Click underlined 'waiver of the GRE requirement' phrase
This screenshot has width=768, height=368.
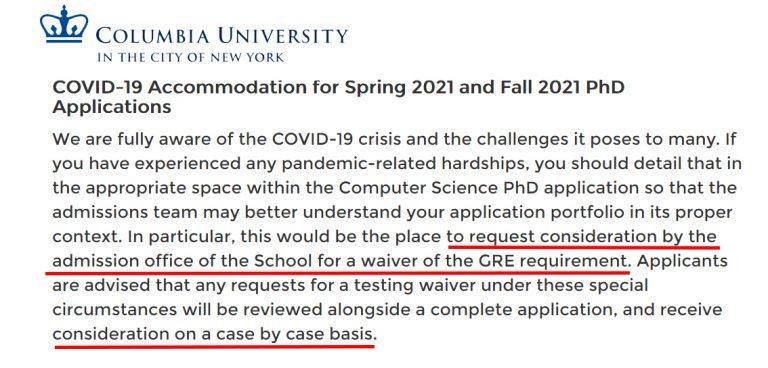click(x=493, y=261)
